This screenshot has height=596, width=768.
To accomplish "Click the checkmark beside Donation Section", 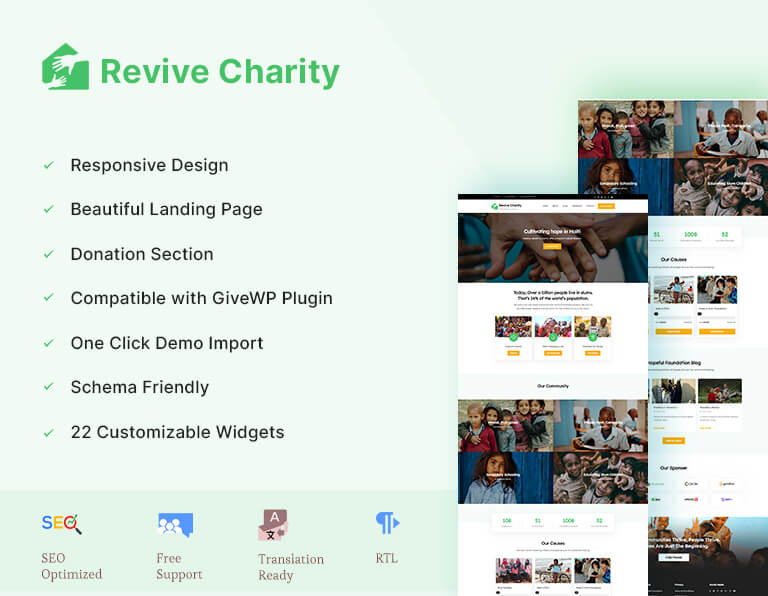I will coord(48,254).
